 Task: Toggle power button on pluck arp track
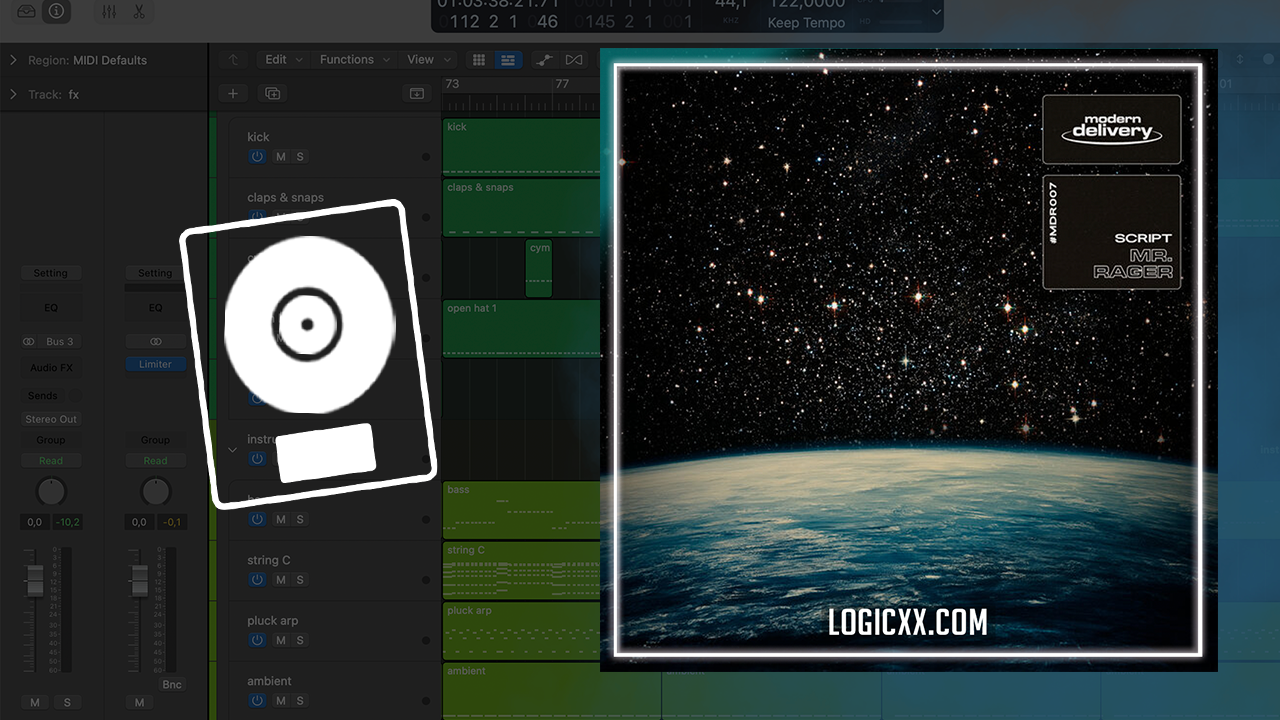point(257,640)
